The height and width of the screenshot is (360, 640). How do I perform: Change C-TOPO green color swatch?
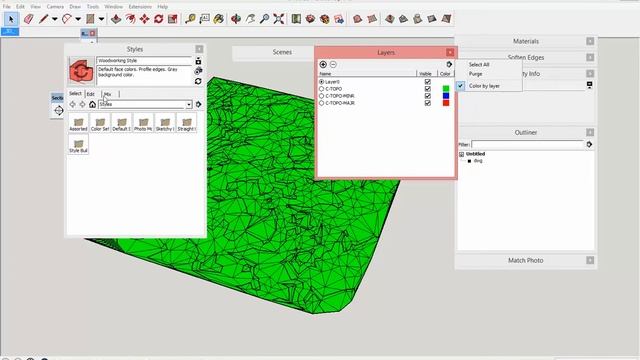pyautogui.click(x=446, y=89)
